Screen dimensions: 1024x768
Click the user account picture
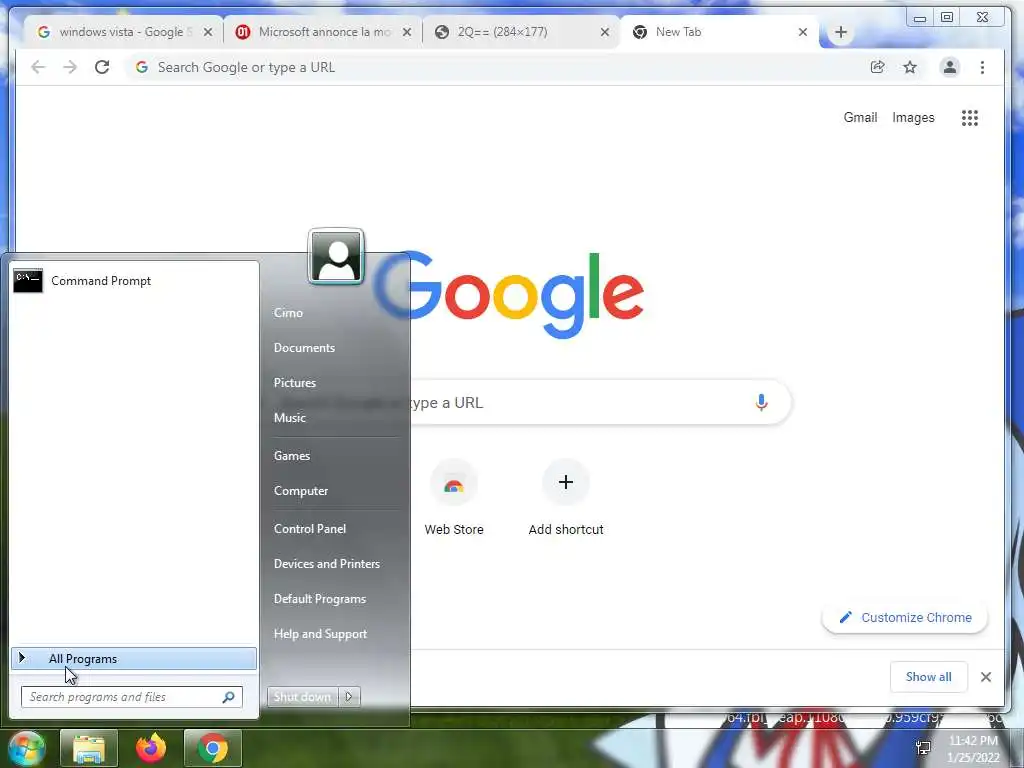(x=336, y=256)
